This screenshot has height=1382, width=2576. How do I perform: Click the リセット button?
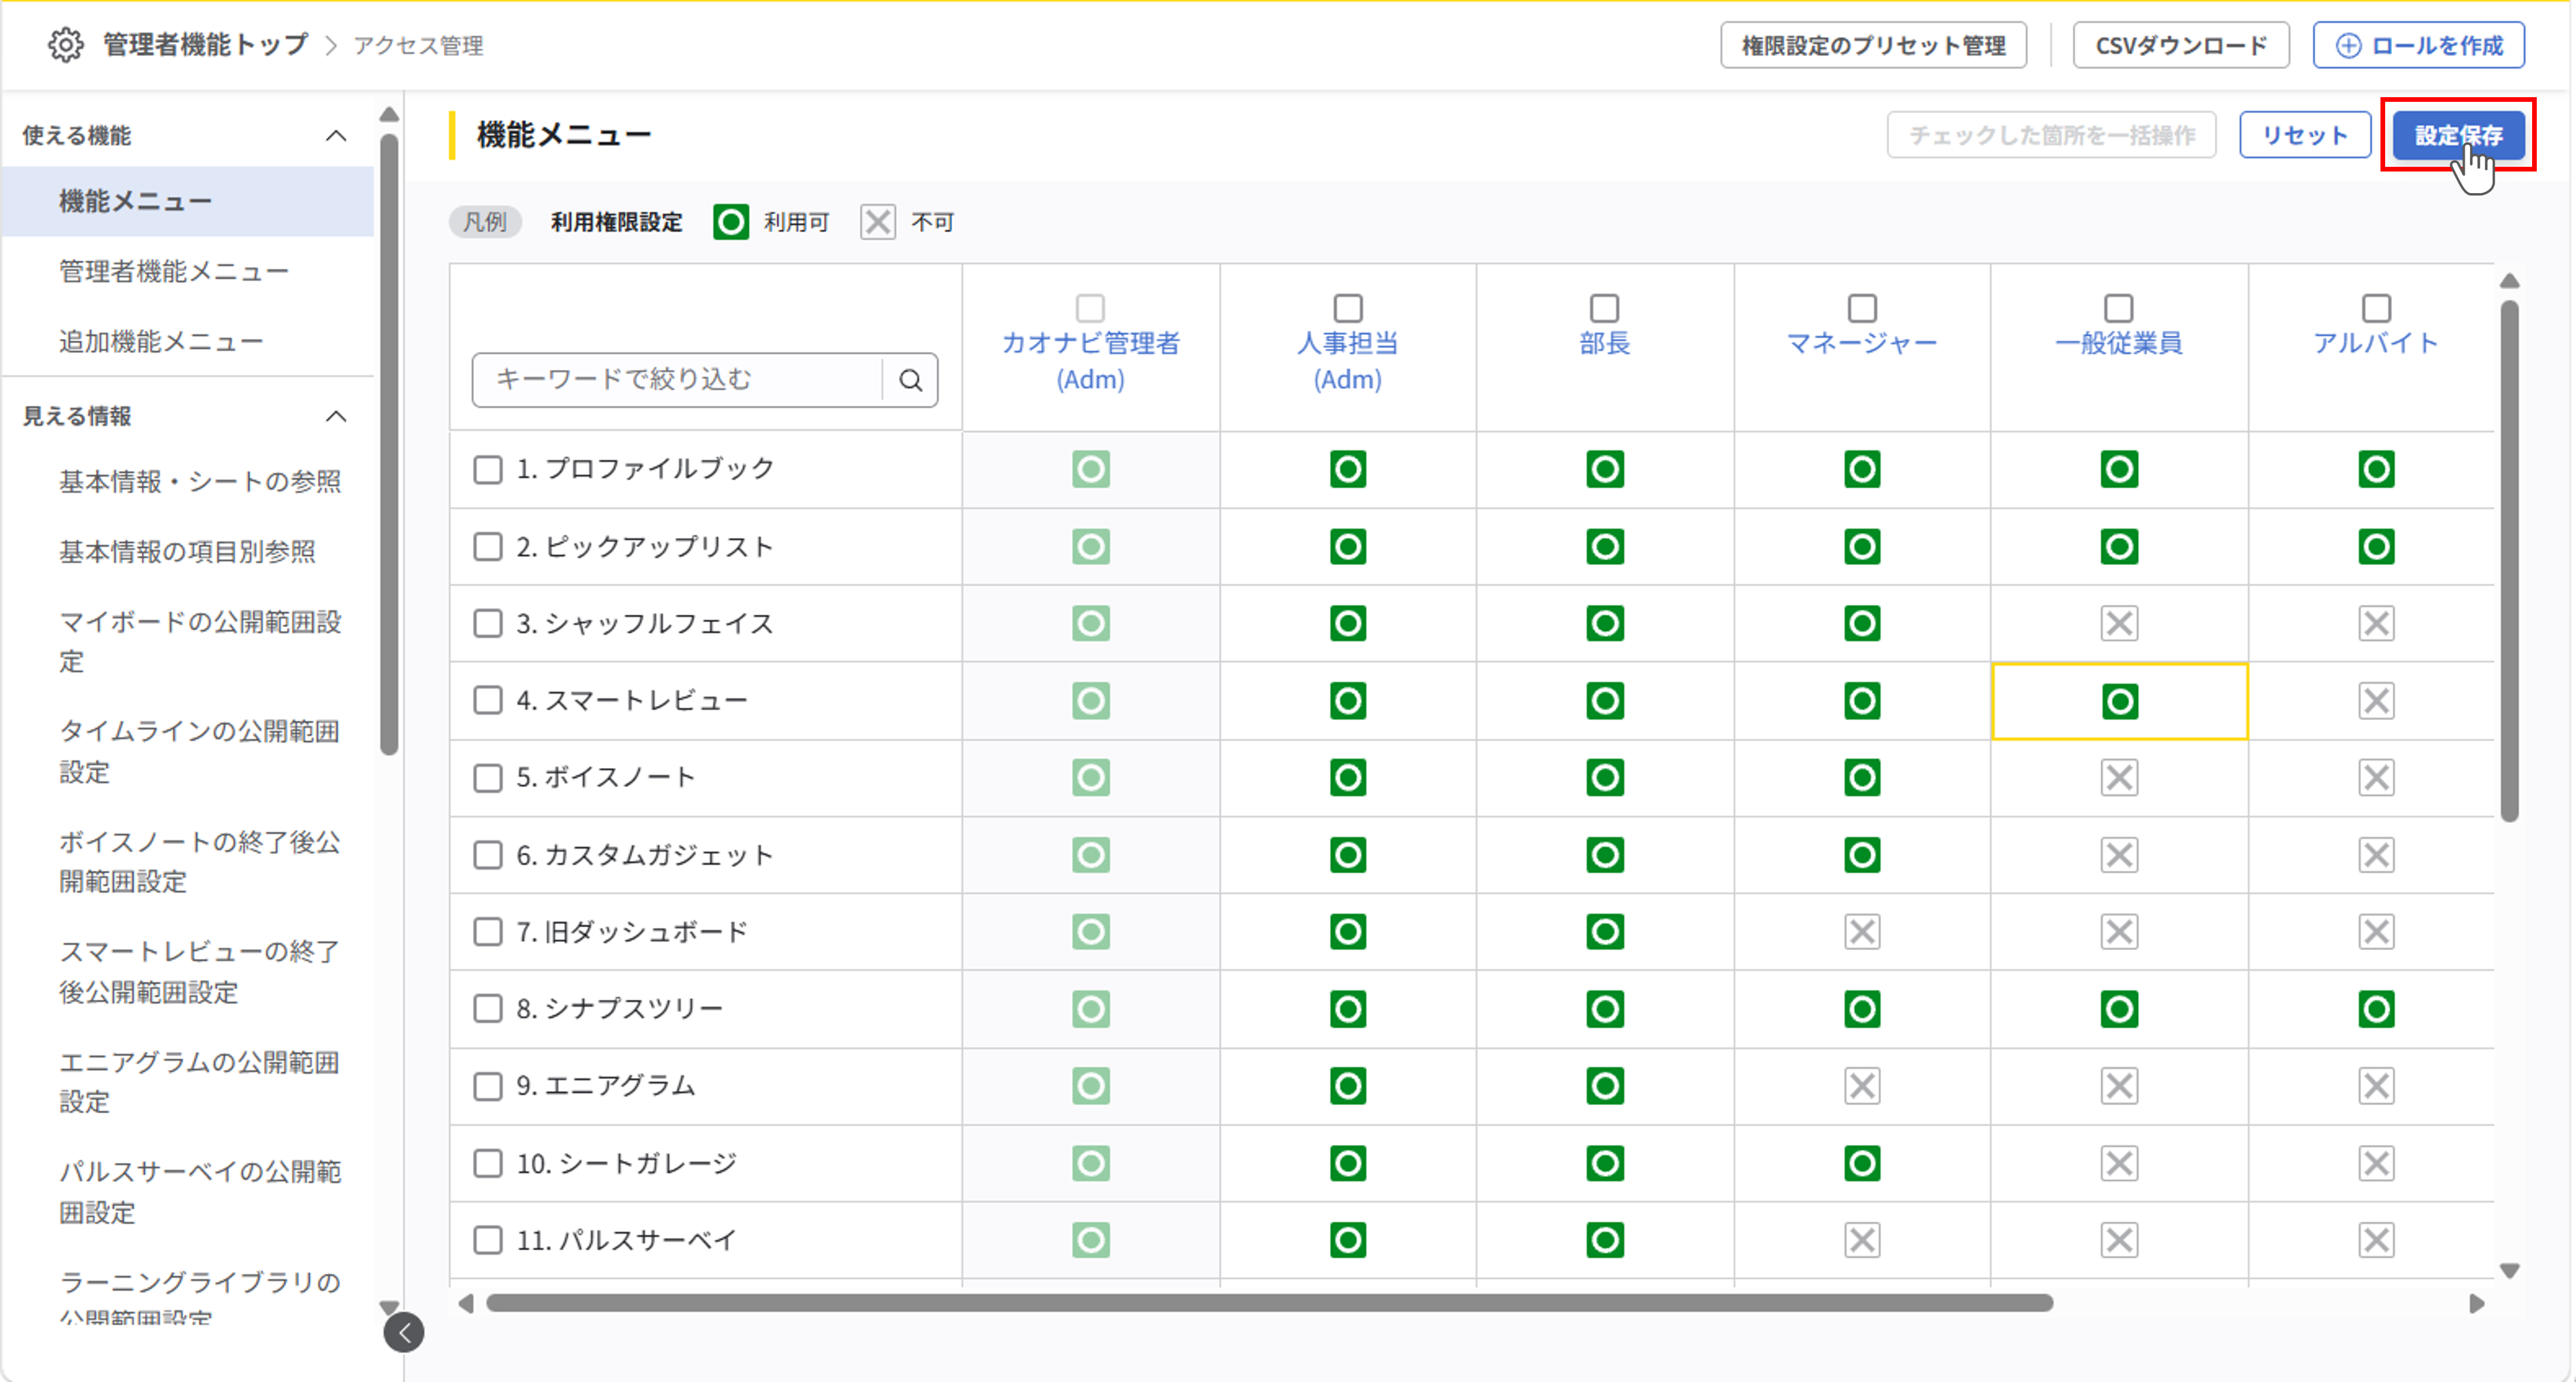tap(2304, 135)
